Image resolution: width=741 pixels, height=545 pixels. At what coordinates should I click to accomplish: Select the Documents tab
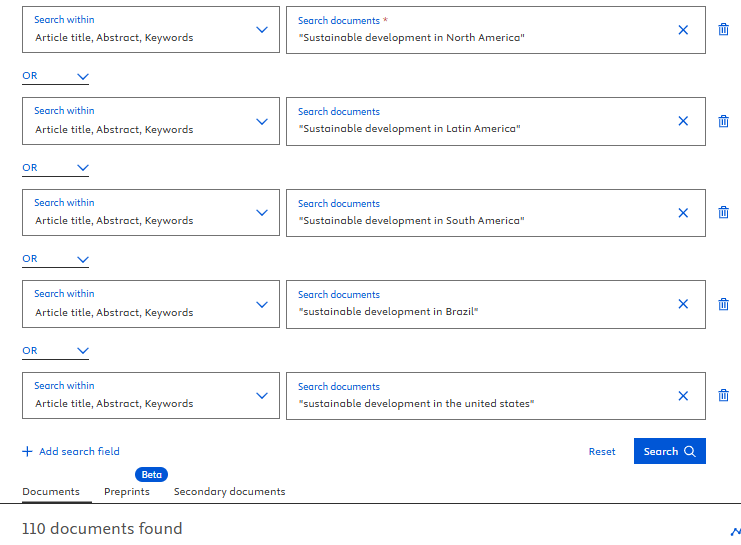(x=51, y=491)
